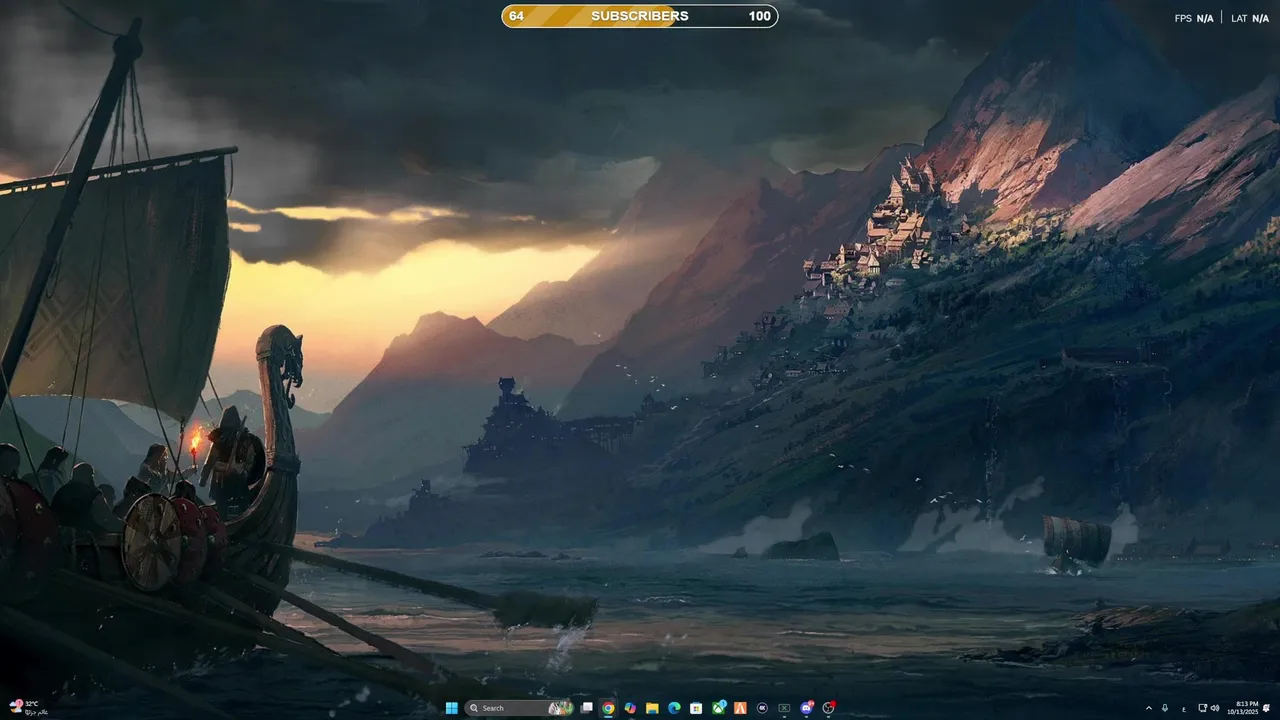Show hidden system tray icons
Viewport: 1280px width, 720px height.
point(1149,708)
